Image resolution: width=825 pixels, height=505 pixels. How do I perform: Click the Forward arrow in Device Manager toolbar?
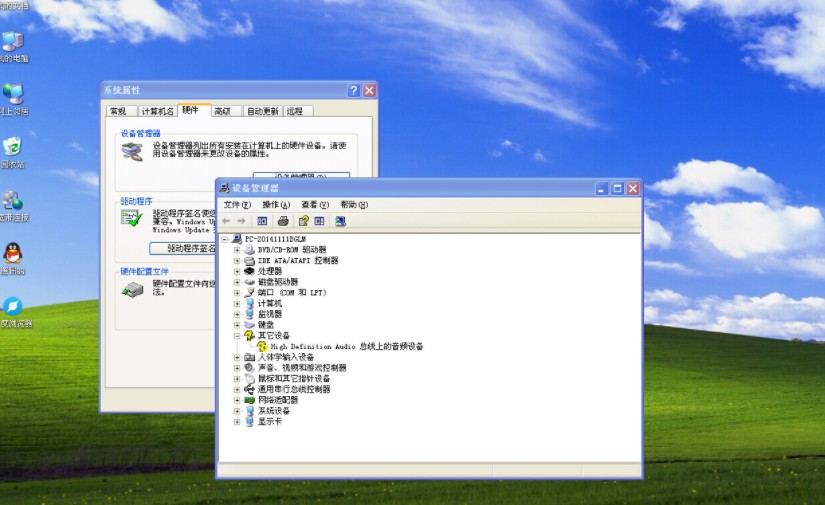pos(242,221)
